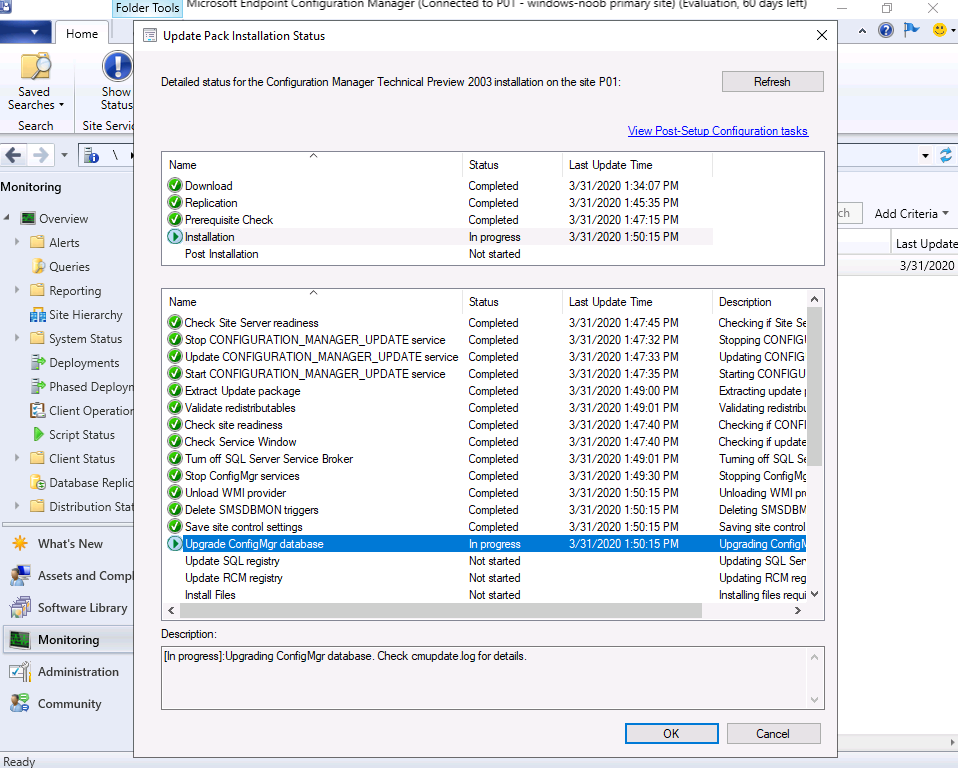The height and width of the screenshot is (768, 958).
Task: Select the Upgrade ConfigMgr database row
Action: [486, 544]
